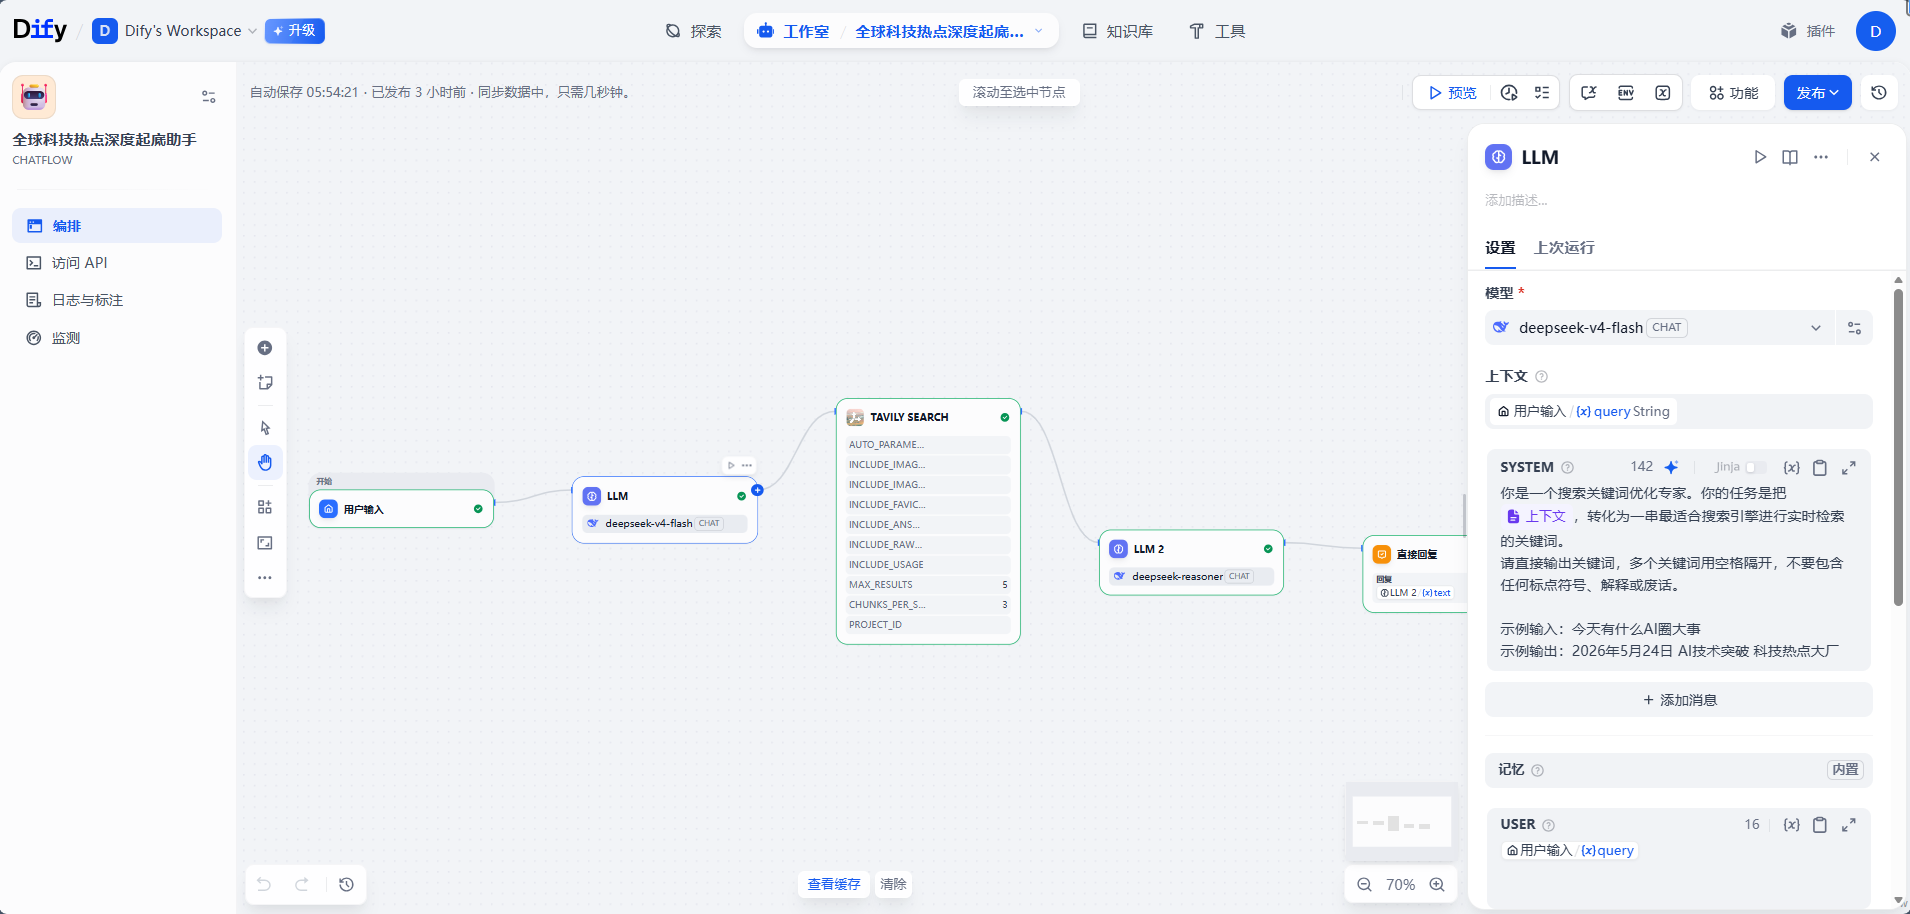
Task: Open change history beside the redo button
Action: tap(346, 884)
